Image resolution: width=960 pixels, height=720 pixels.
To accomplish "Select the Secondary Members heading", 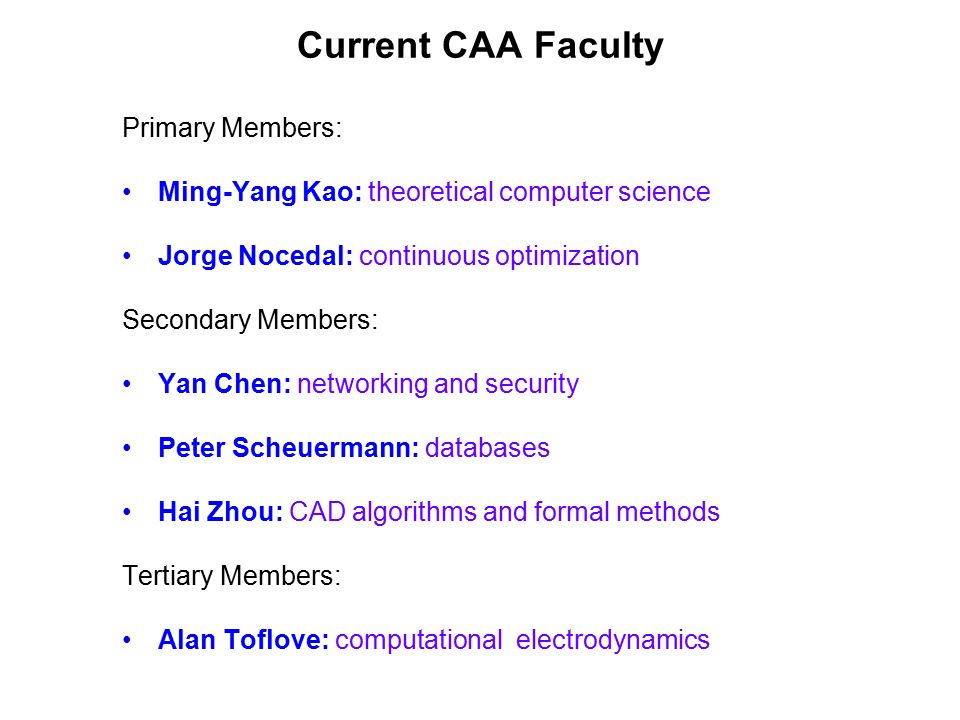I will (250, 320).
